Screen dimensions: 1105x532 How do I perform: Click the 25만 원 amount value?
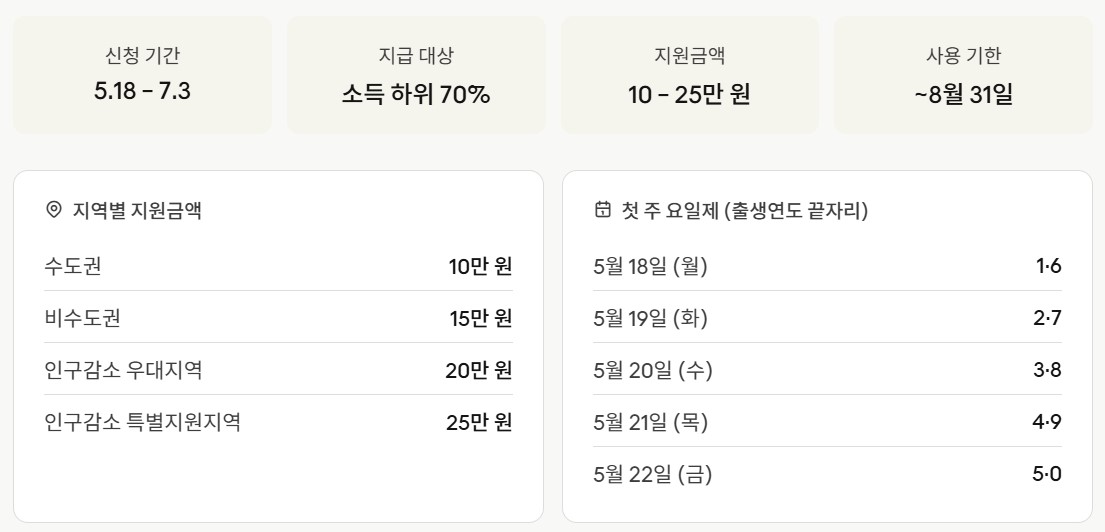click(x=479, y=423)
